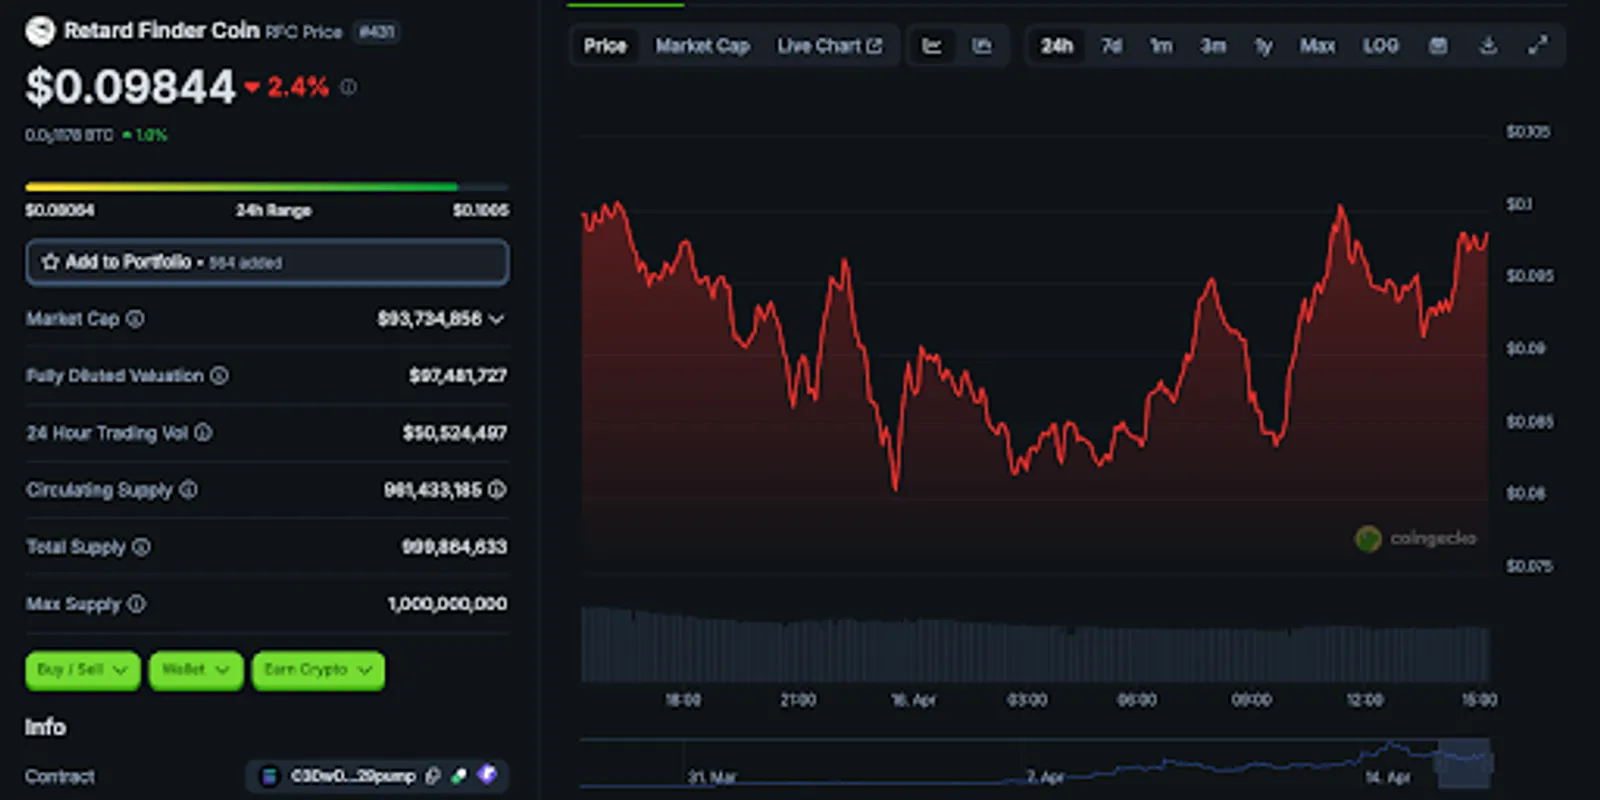Select the line chart type icon
Viewport: 1600px width, 800px height.
[x=932, y=46]
